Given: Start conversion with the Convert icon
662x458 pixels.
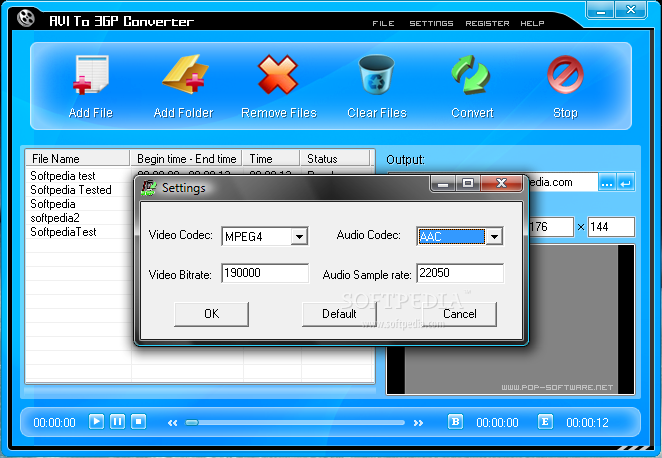Looking at the screenshot, I should [x=471, y=74].
